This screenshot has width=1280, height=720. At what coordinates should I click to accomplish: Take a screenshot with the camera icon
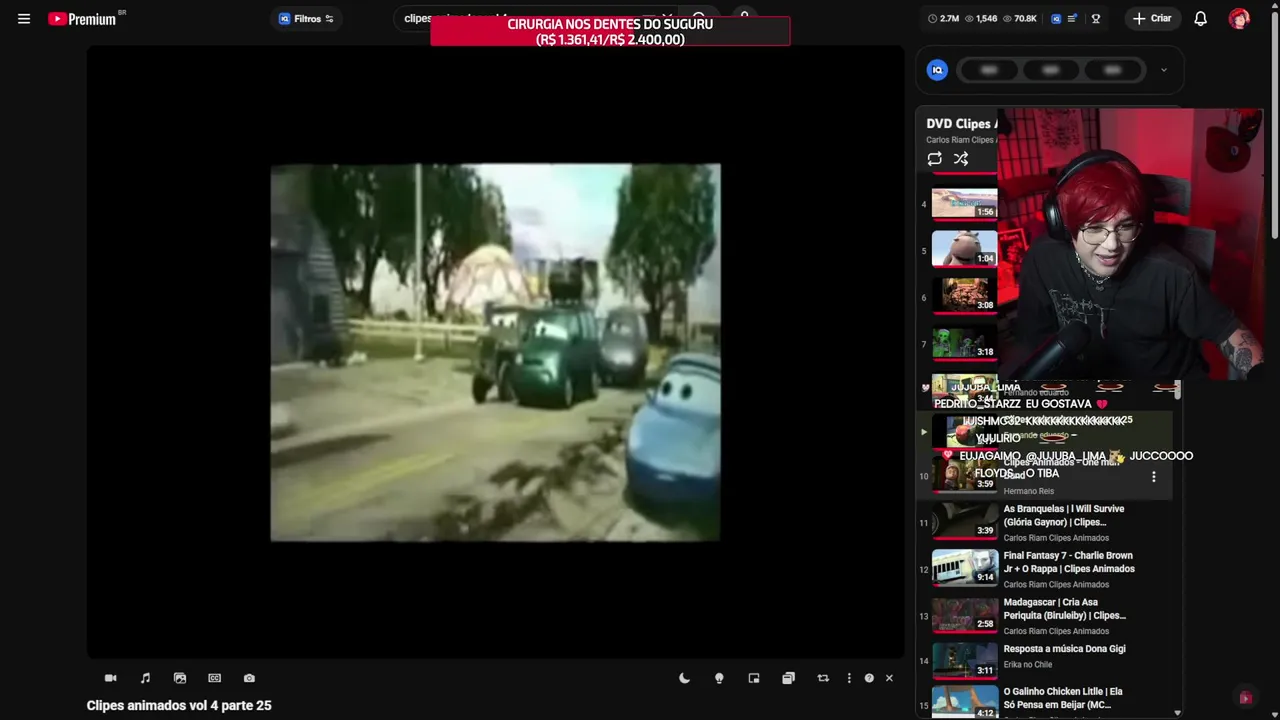249,678
